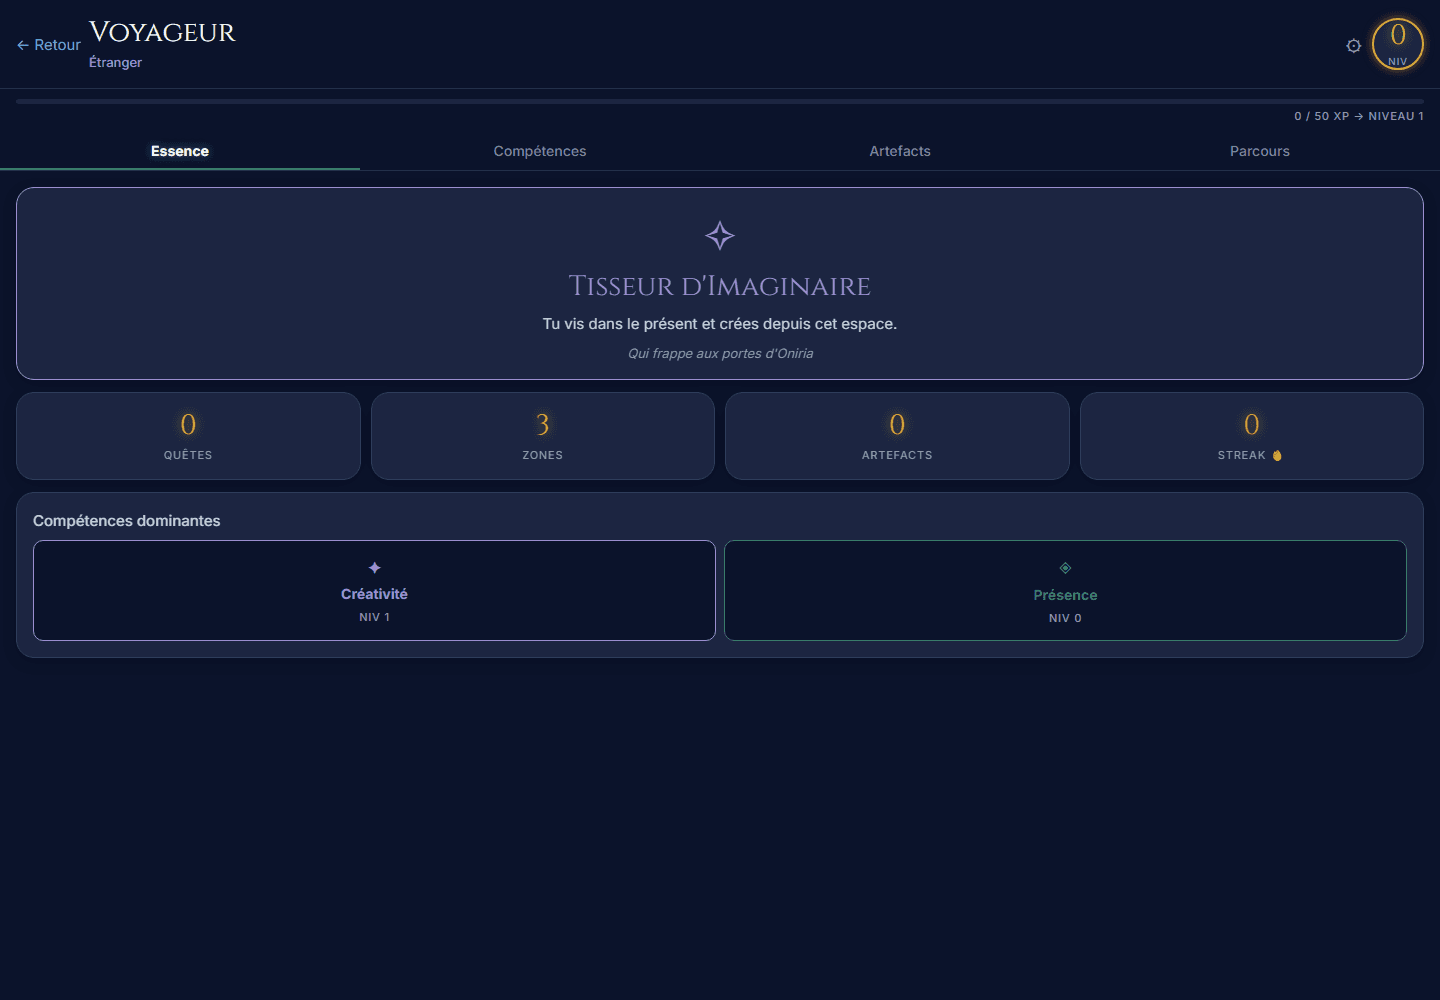
Task: Go back via the Retour link
Action: tap(49, 45)
